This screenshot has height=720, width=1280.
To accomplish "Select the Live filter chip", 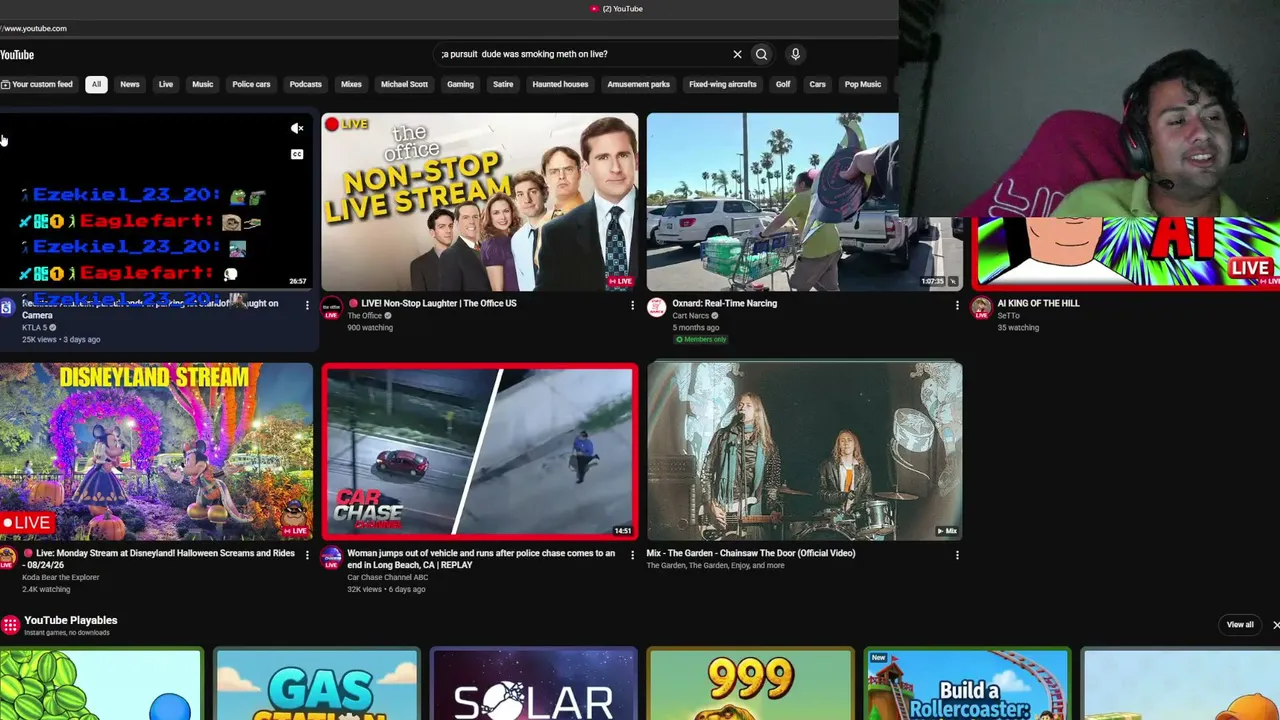I will point(166,84).
